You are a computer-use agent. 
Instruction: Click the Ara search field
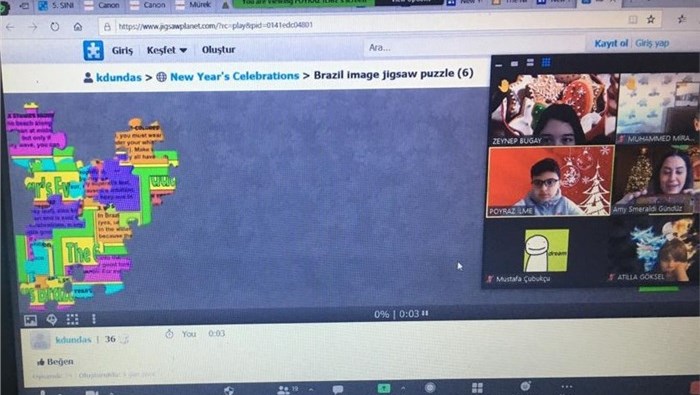pyautogui.click(x=473, y=47)
